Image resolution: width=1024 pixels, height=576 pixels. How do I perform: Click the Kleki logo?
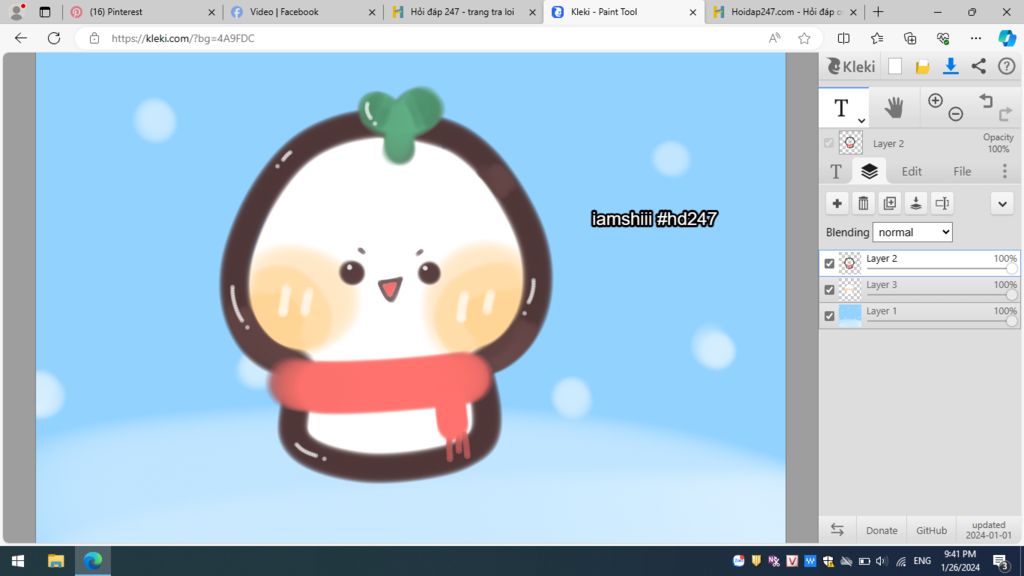click(x=851, y=67)
